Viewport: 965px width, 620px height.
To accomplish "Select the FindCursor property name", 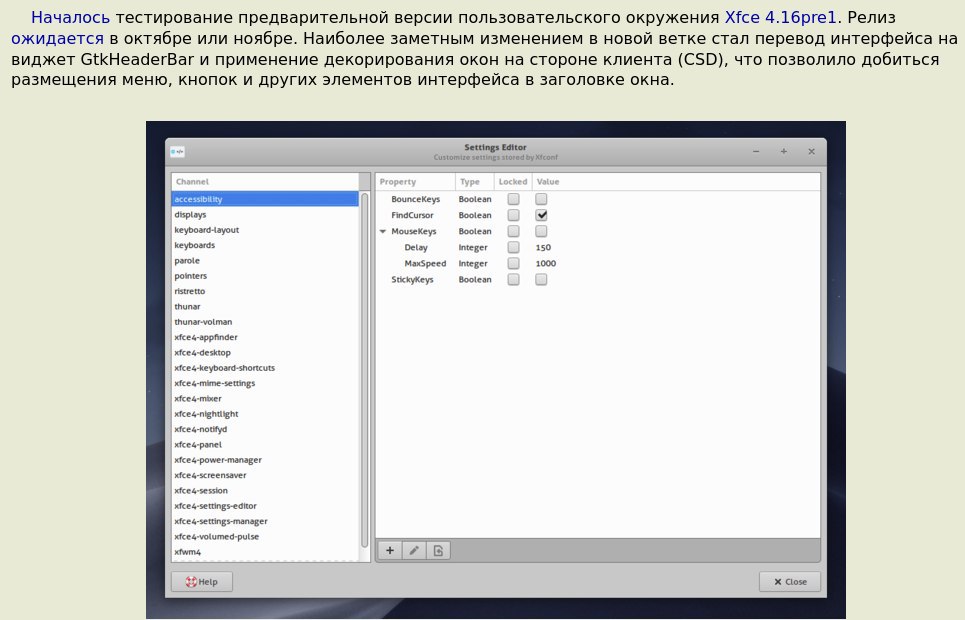I will point(412,215).
